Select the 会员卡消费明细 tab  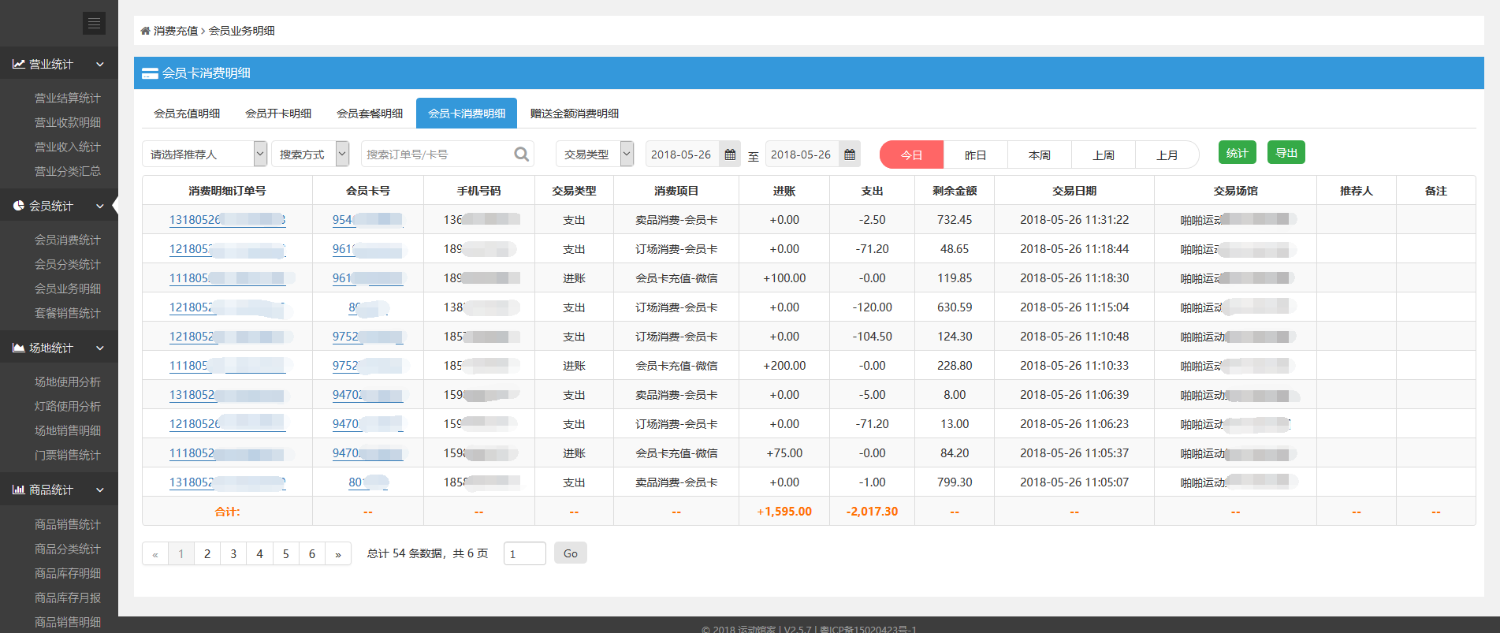pos(466,113)
